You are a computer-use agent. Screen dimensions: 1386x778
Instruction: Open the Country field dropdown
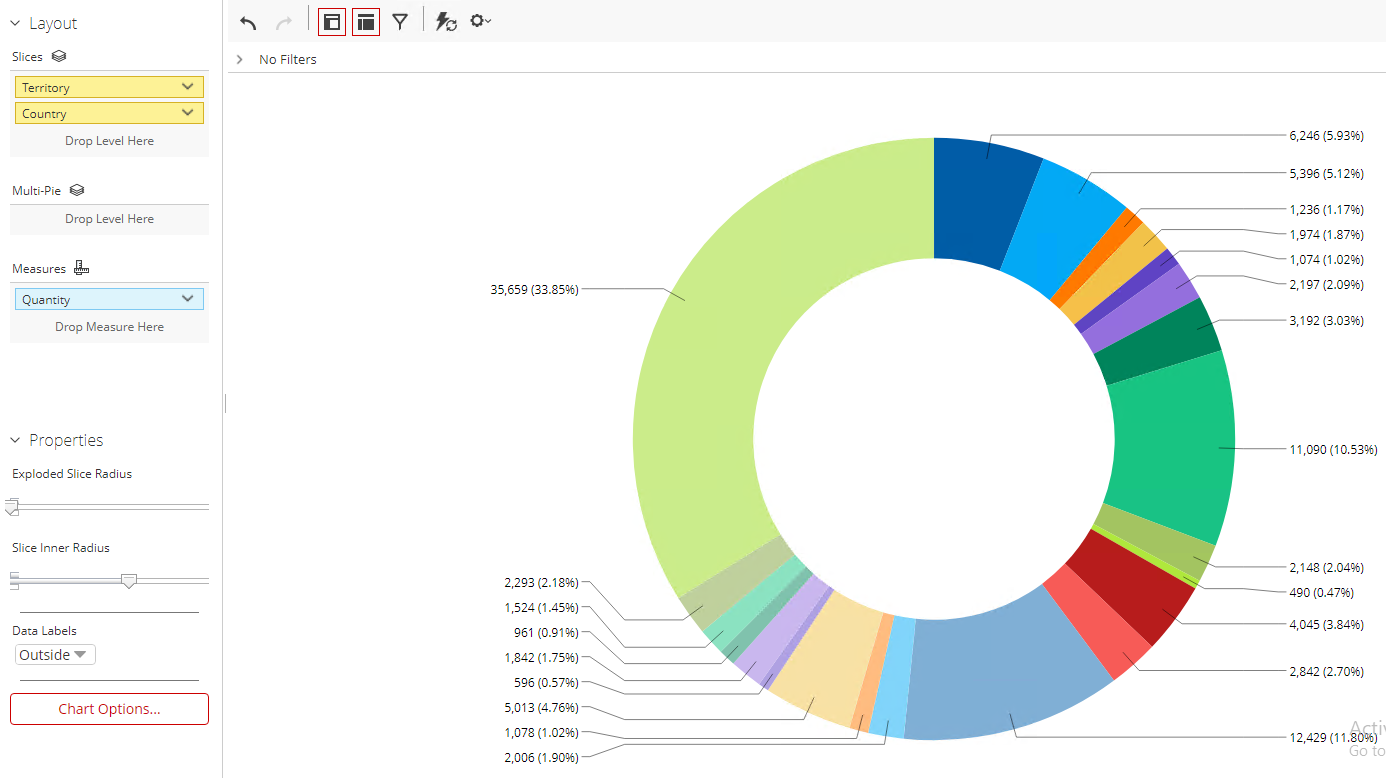pyautogui.click(x=188, y=113)
